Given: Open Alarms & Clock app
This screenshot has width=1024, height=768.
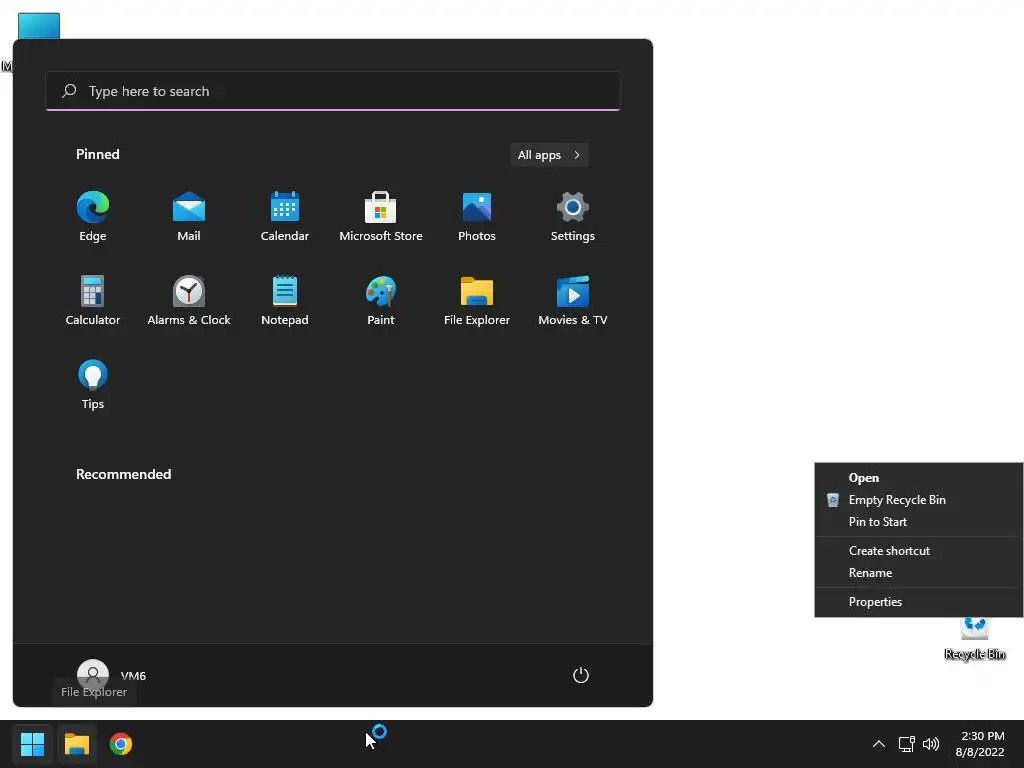Looking at the screenshot, I should pos(189,300).
